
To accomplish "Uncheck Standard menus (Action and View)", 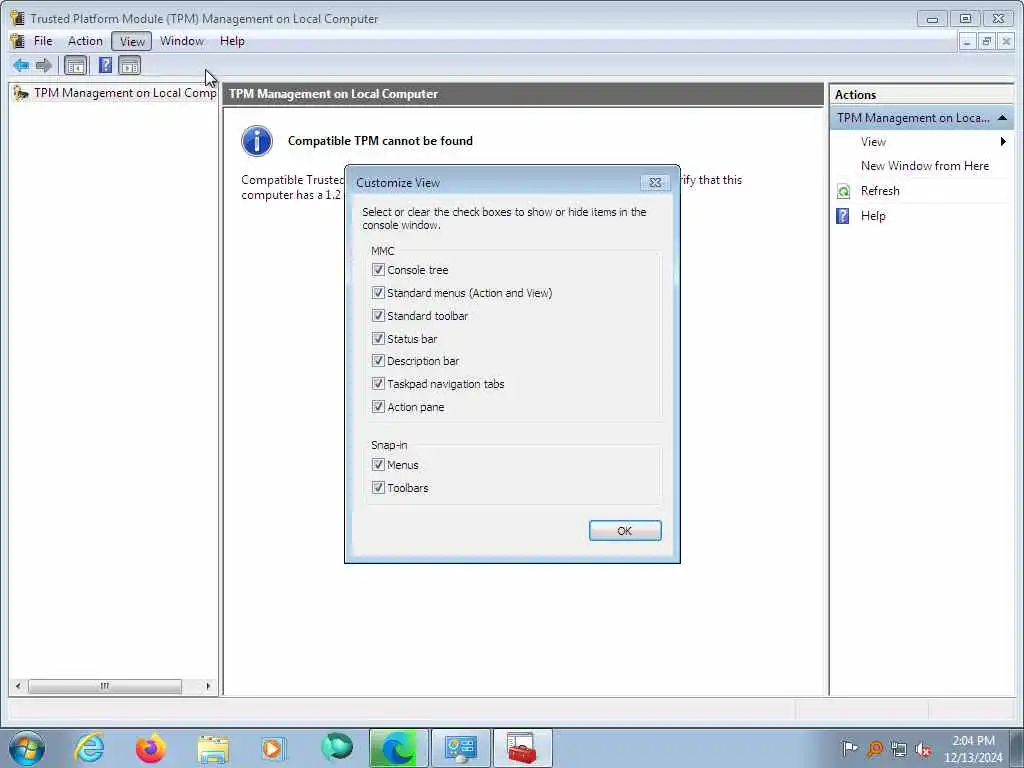I will click(378, 293).
